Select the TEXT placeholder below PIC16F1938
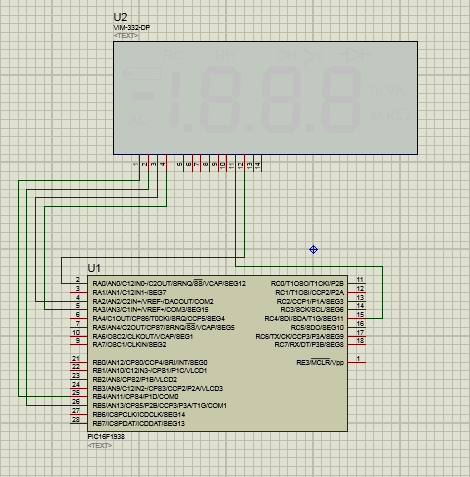Image resolution: width=470 pixels, height=477 pixels. [x=100, y=445]
